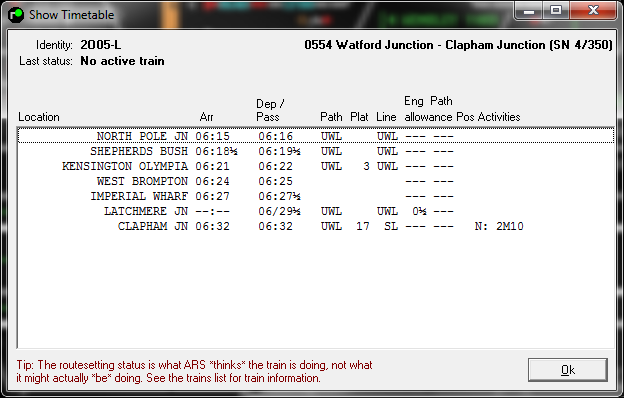Click the 0½ engineering allowance value
This screenshot has width=624, height=398.
[x=419, y=211]
